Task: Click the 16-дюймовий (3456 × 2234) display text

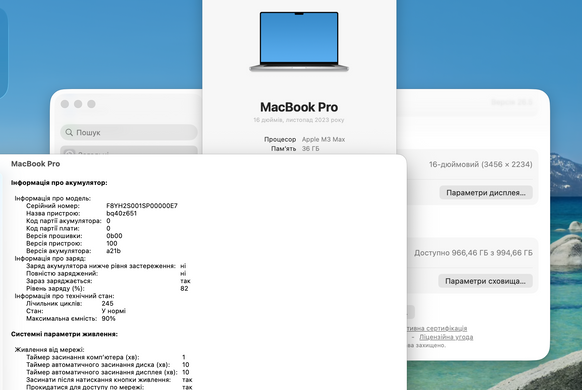Action: coord(481,164)
